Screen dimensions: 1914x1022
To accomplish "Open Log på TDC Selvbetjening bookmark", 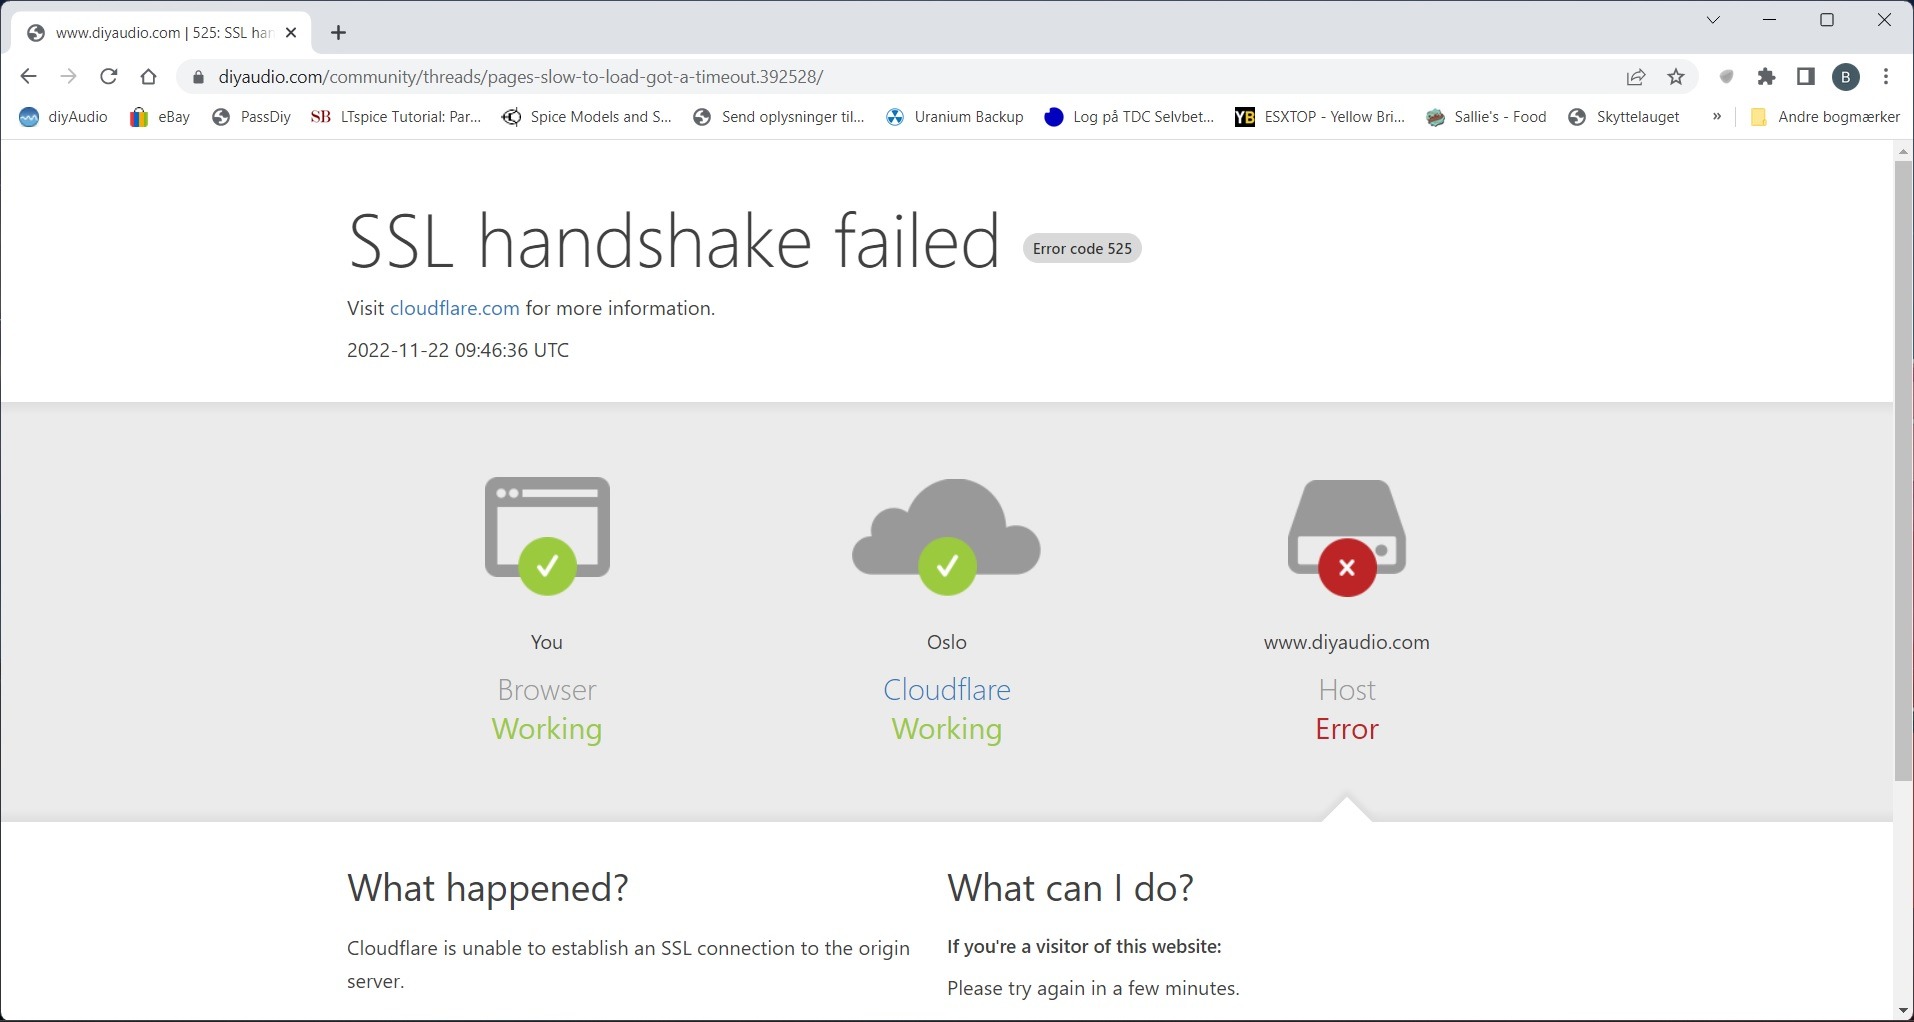I will click(x=1130, y=117).
